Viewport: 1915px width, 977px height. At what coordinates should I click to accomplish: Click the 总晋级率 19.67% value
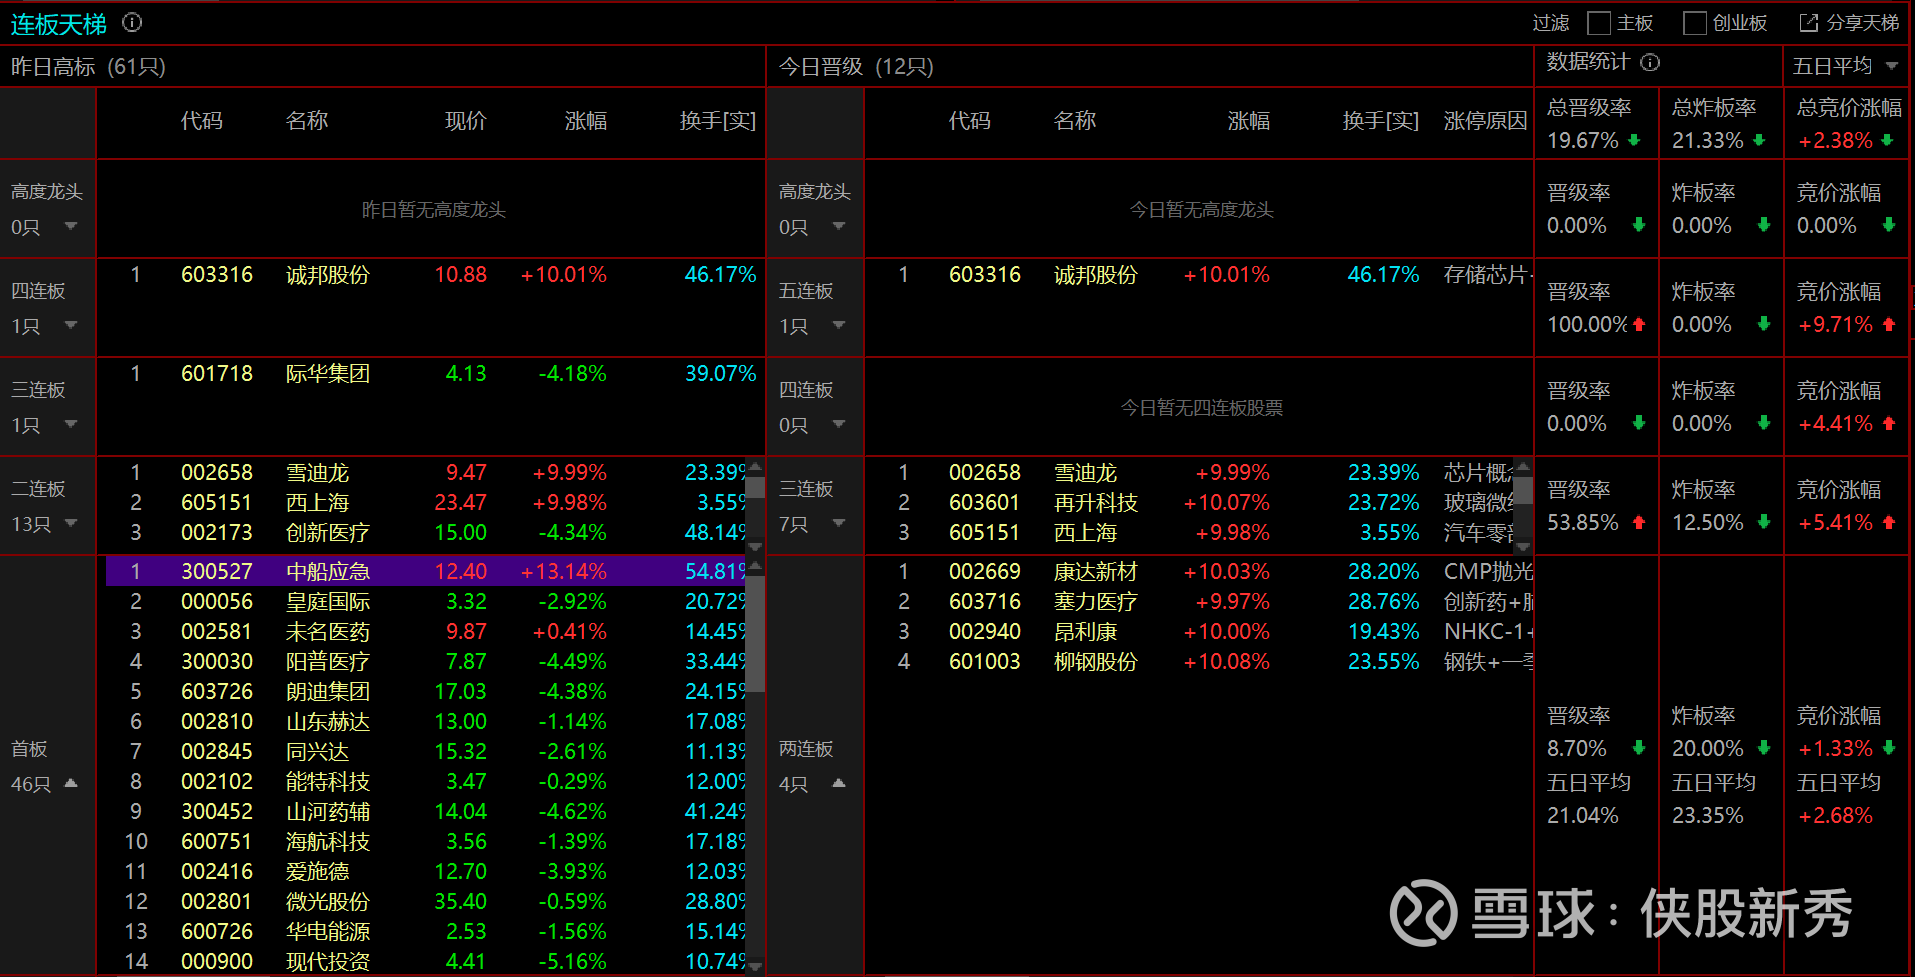point(1583,141)
